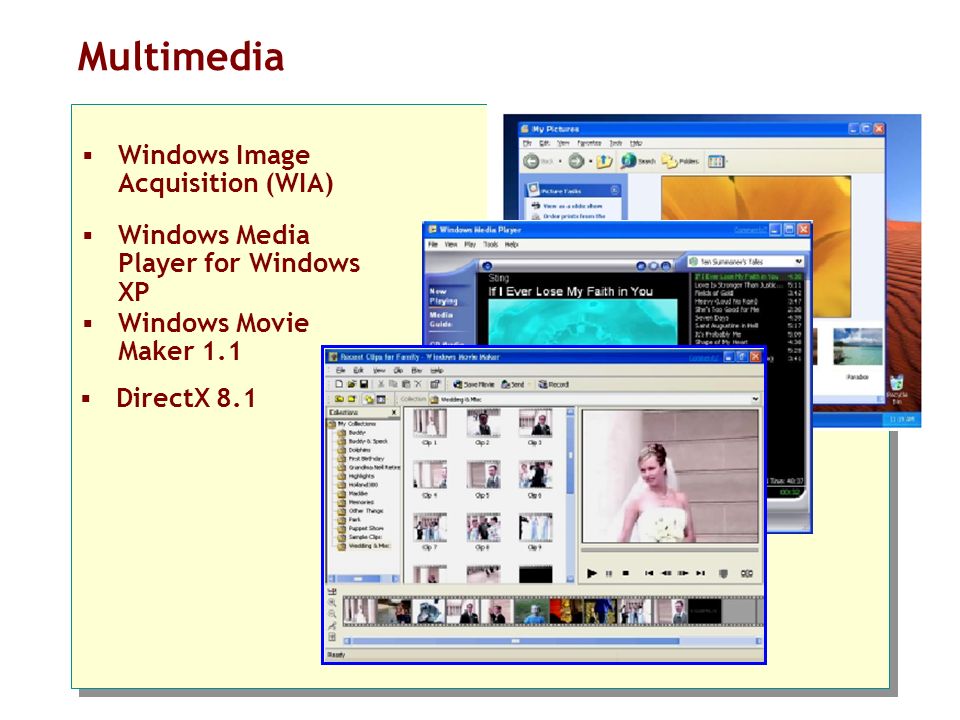The image size is (960, 720).
Task: Select Clip 5 thumbnail in Movie Maker
Action: 483,474
